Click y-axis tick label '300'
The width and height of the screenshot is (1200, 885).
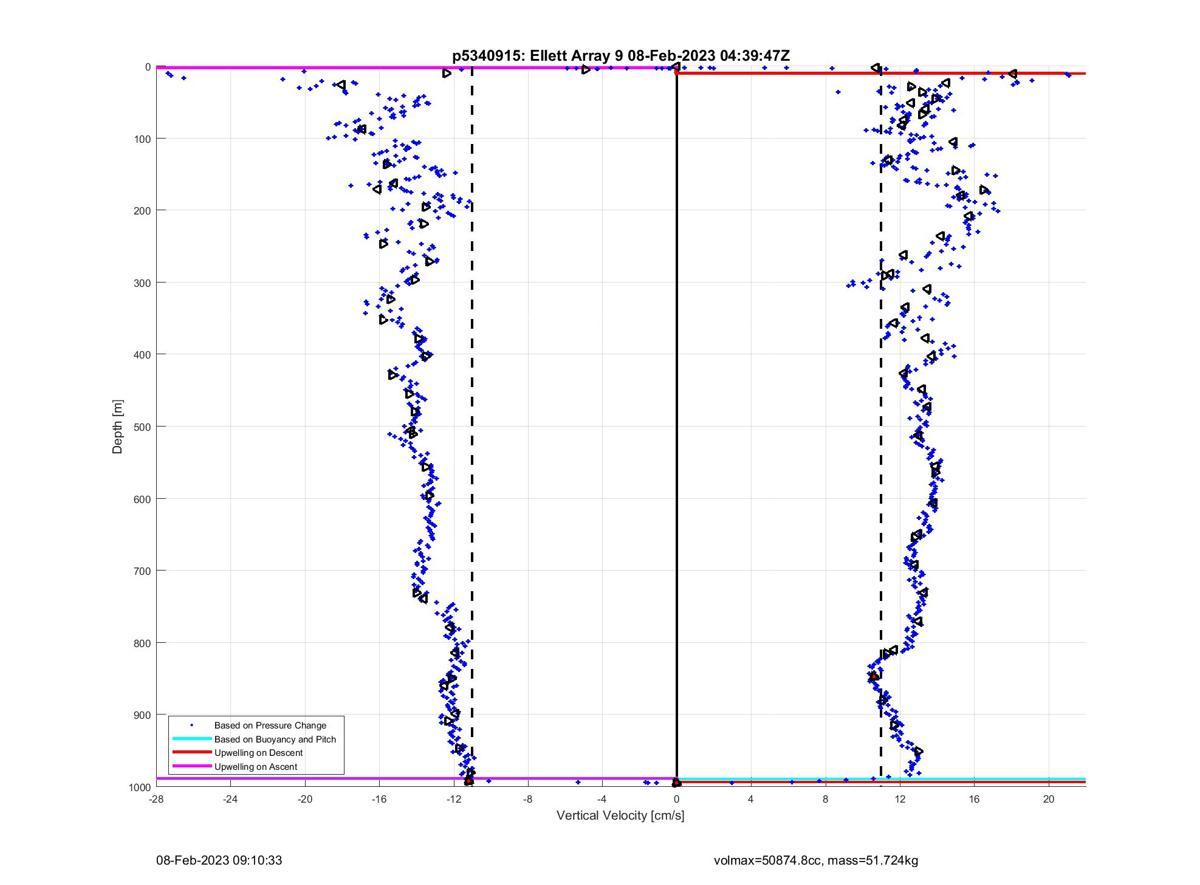pyautogui.click(x=142, y=283)
